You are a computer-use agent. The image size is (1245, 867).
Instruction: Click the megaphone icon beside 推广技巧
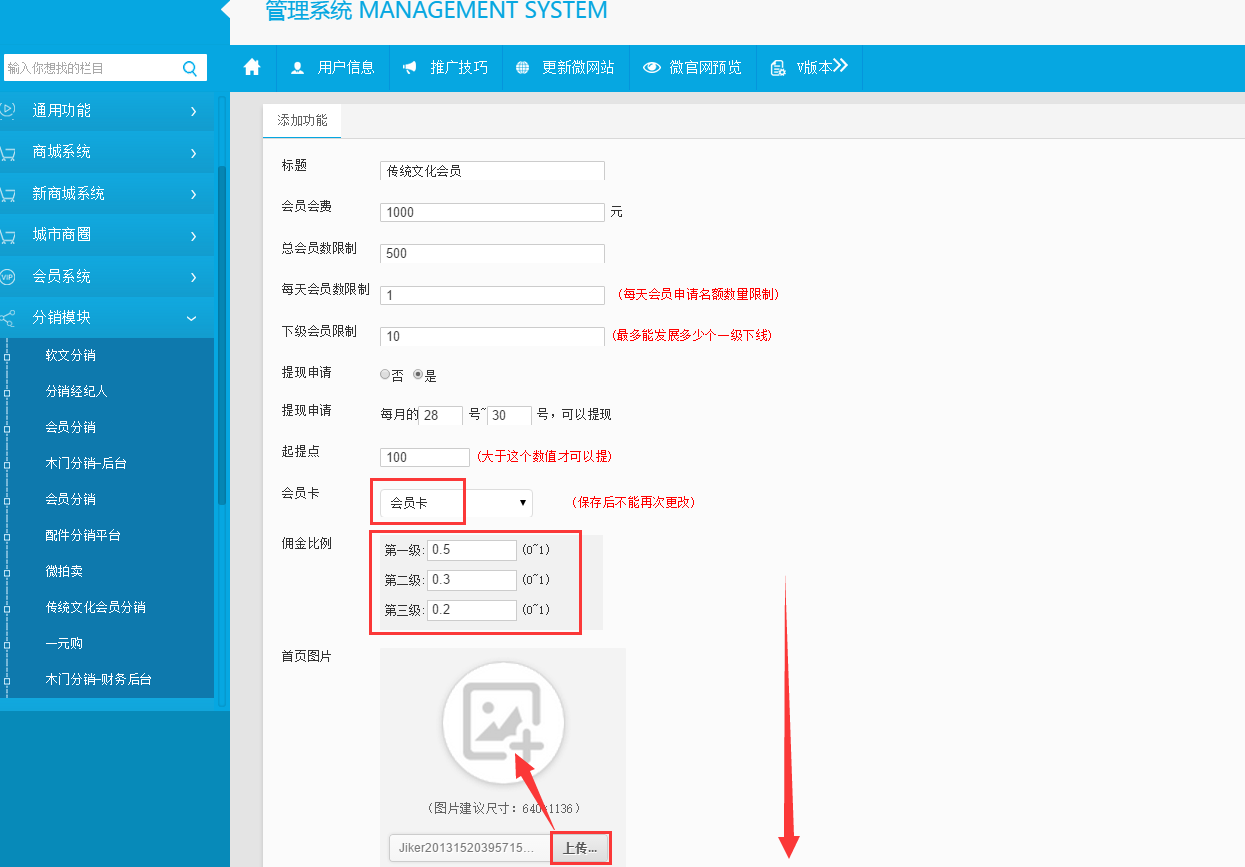pos(409,68)
